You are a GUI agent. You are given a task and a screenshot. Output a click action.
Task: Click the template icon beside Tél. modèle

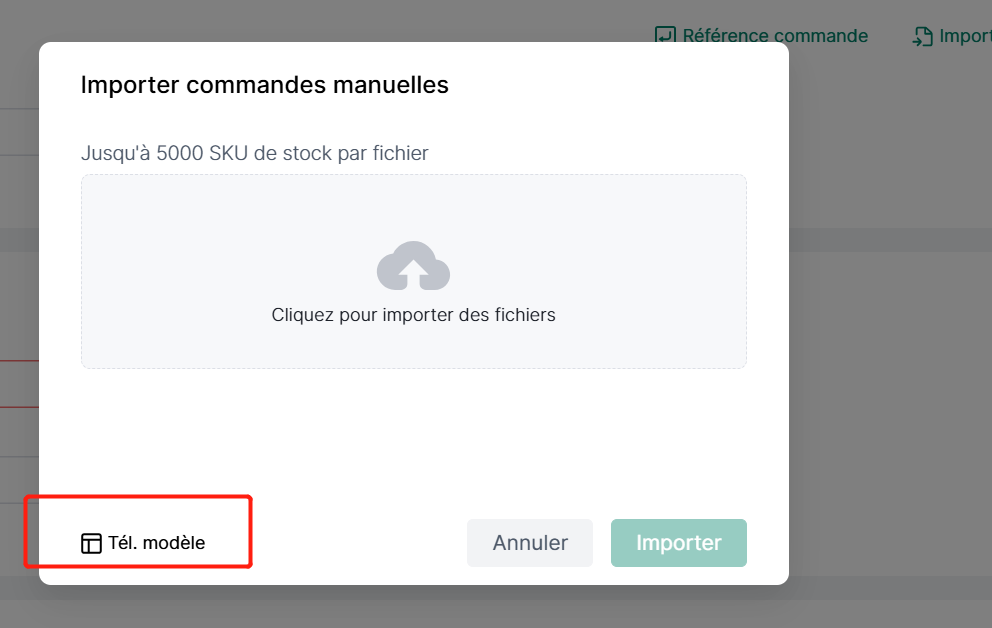[91, 543]
